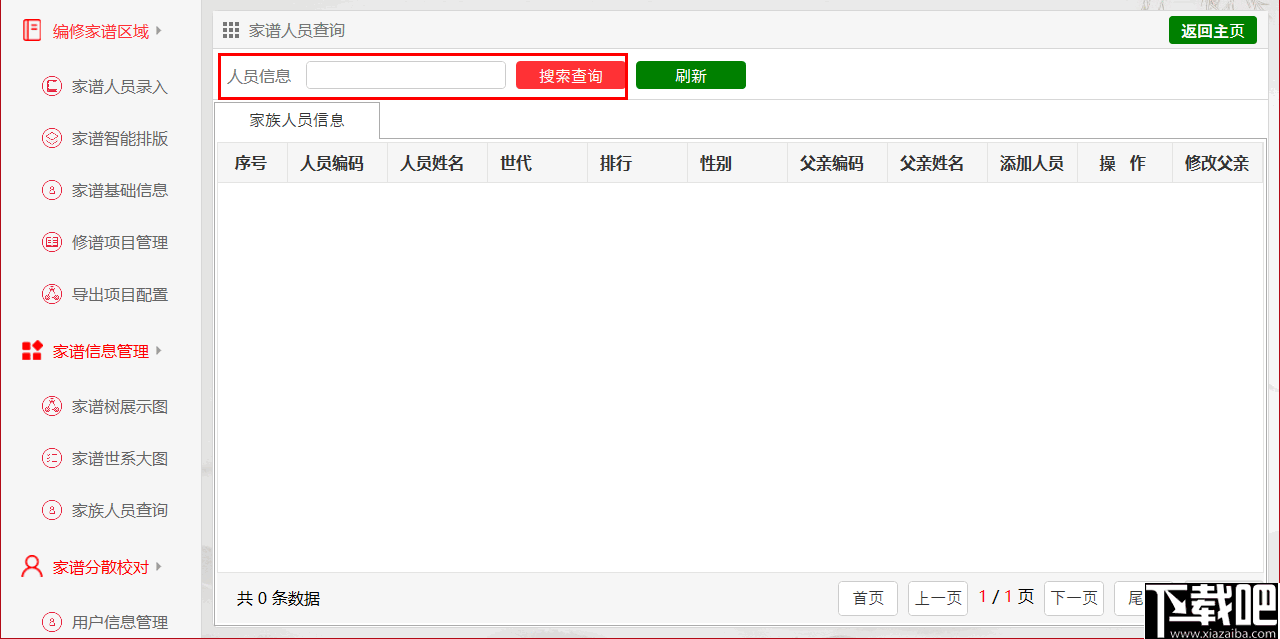The image size is (1280, 639).
Task: Click the 人员信息 search input field
Action: [406, 75]
